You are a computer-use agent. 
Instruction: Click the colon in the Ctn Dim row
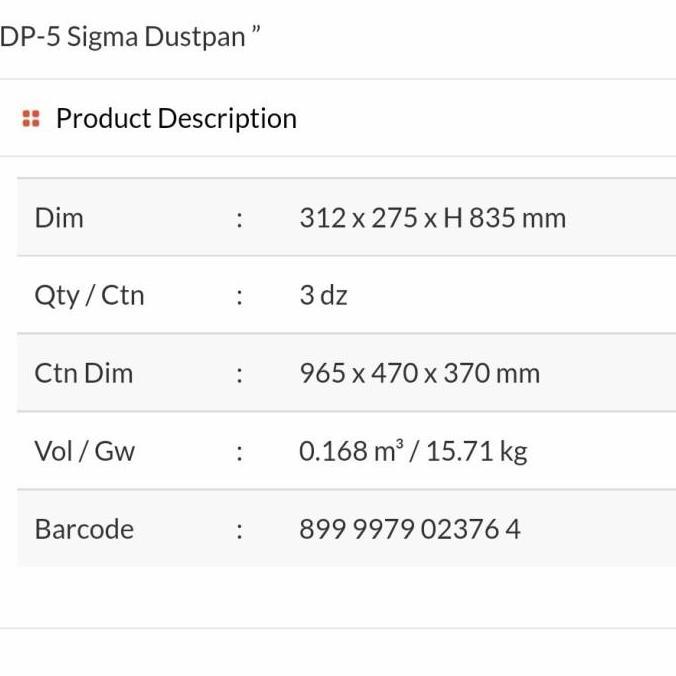coord(239,374)
